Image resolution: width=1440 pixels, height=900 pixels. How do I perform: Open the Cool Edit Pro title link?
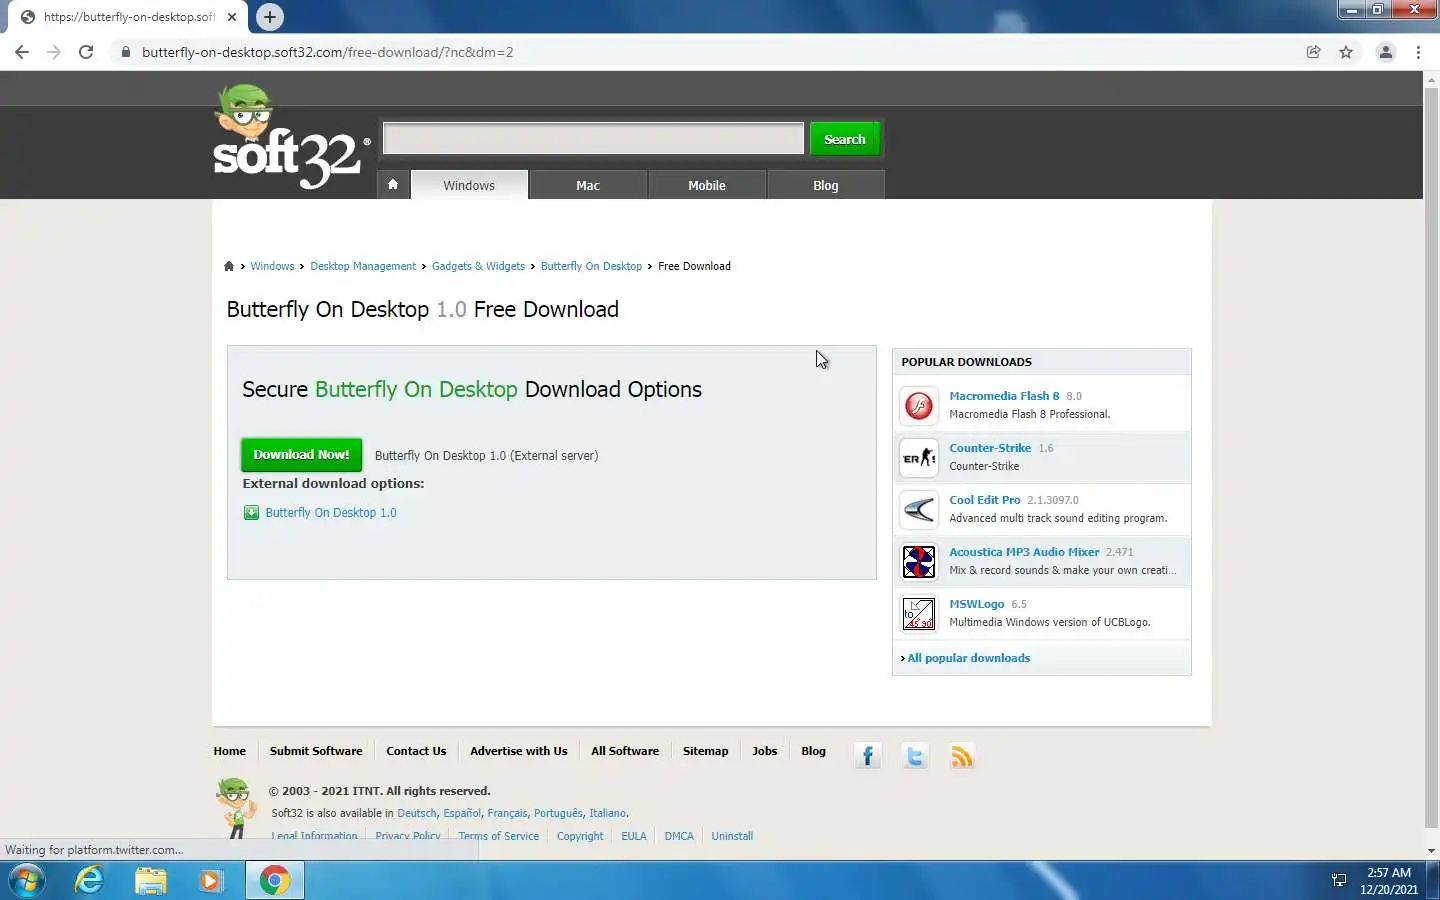(985, 500)
